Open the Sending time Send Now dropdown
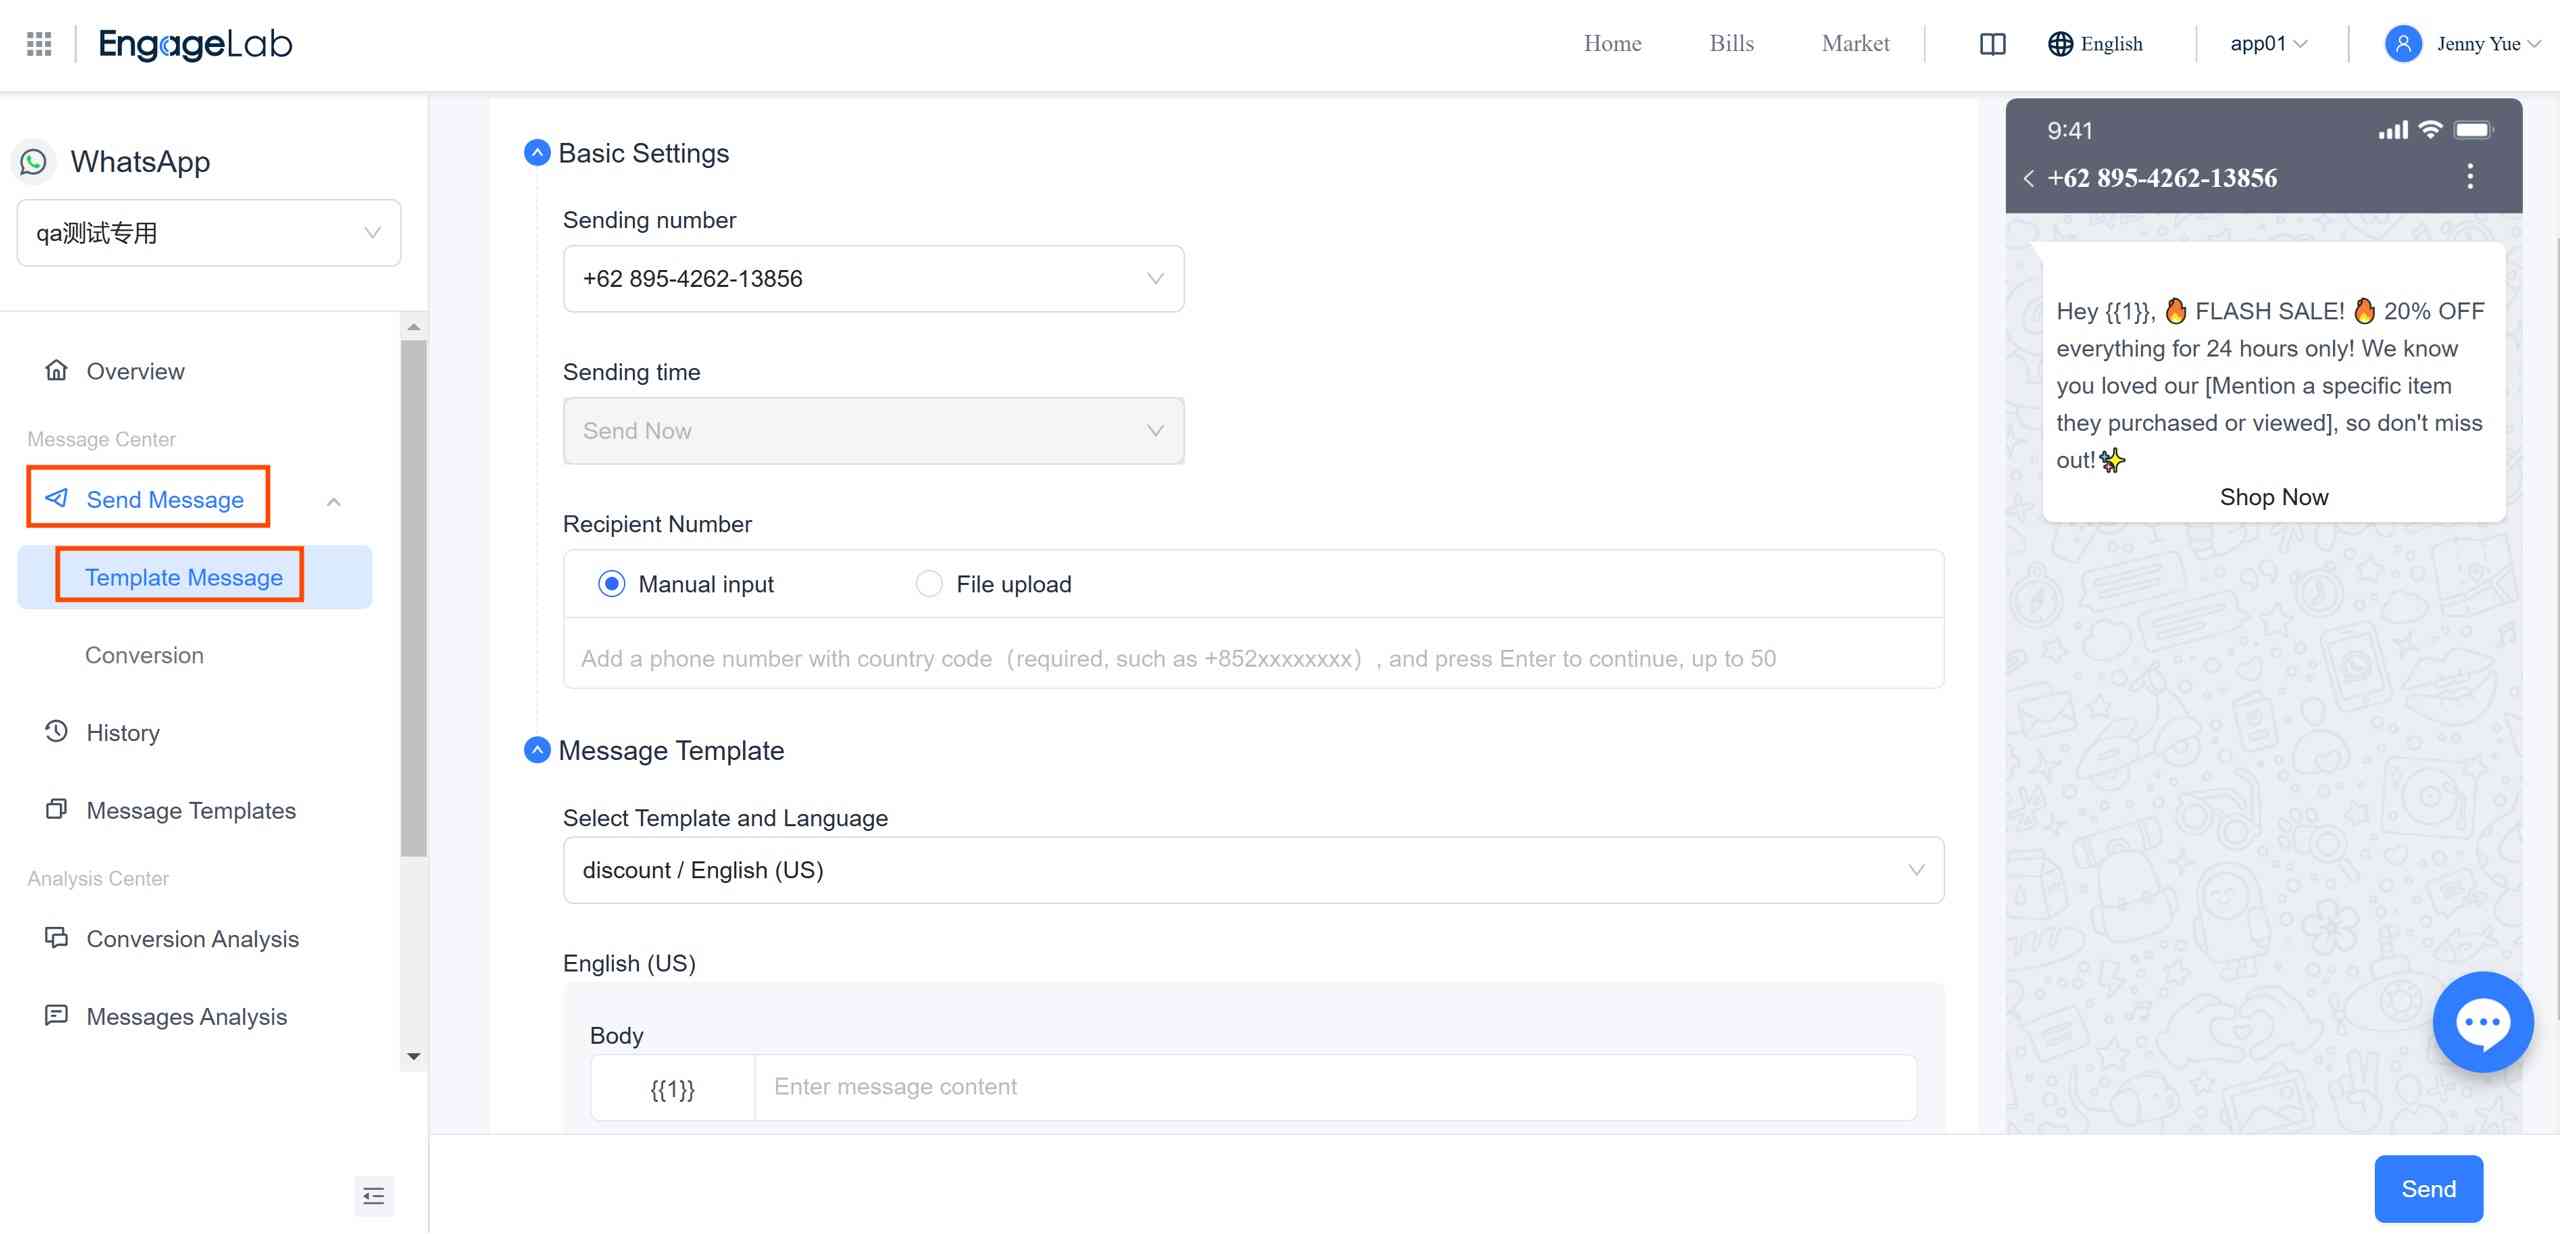2560x1234 pixels. [x=873, y=431]
